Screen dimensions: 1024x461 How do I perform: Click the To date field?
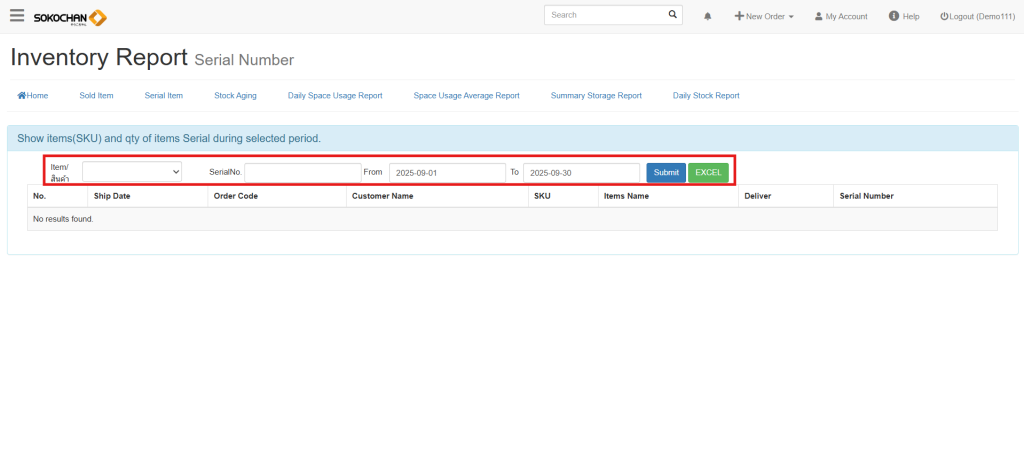(x=581, y=173)
